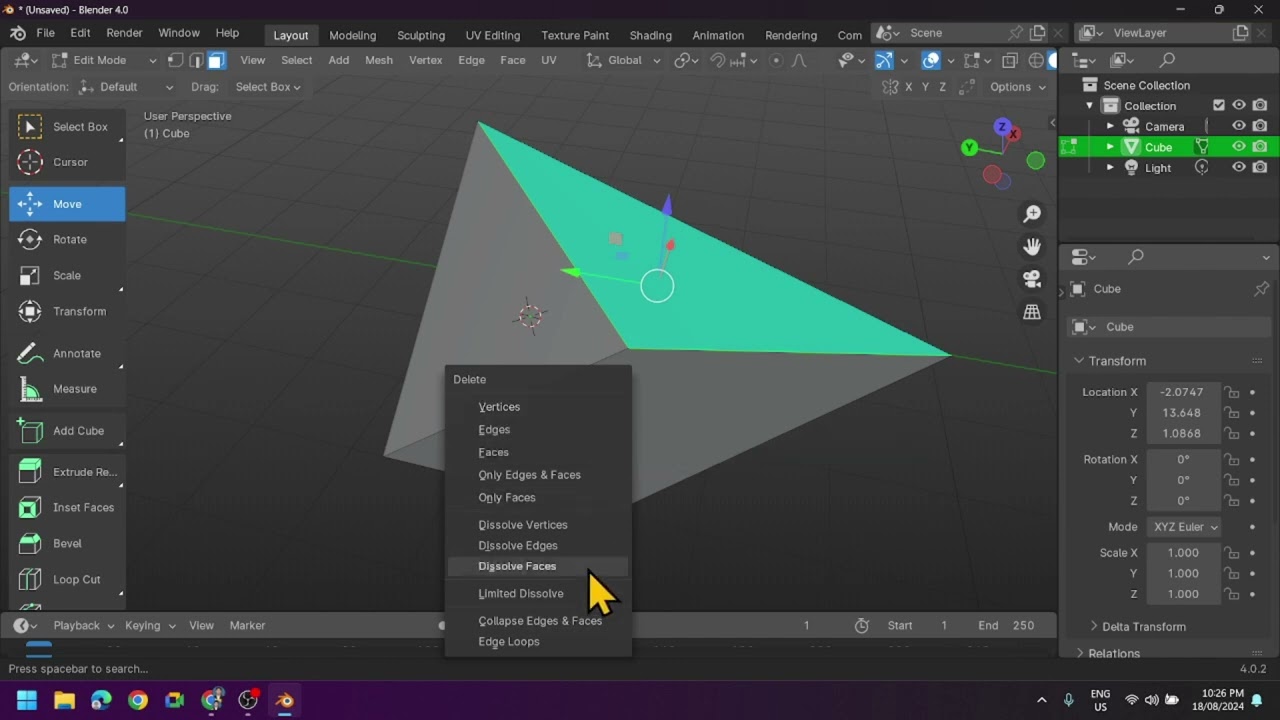Click the Blender logo menu icon
This screenshot has height=720, width=1280.
(17, 33)
